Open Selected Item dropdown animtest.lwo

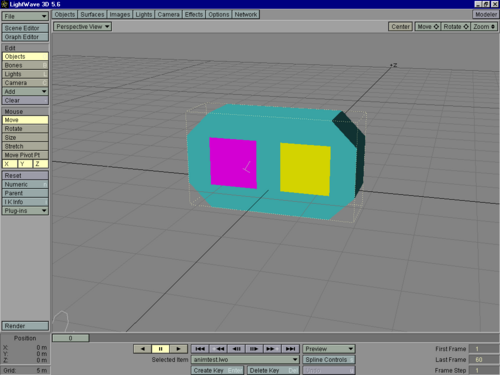(x=245, y=360)
